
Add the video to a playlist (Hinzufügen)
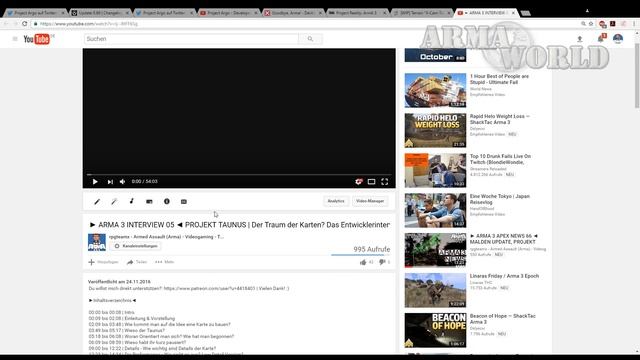click(103, 262)
